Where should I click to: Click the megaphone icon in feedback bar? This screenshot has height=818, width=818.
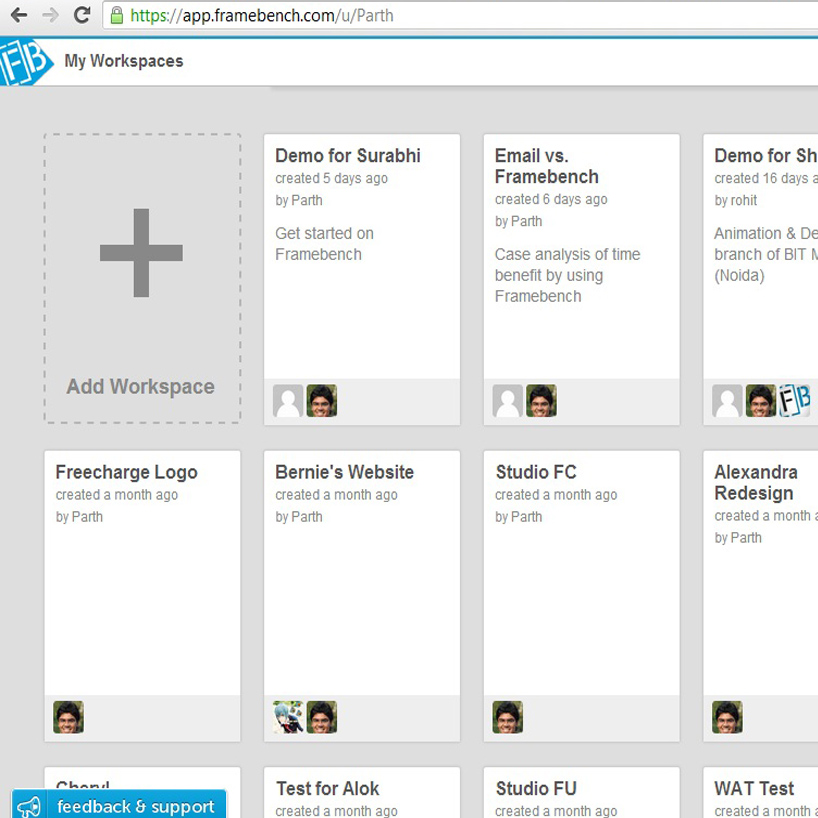click(x=29, y=806)
